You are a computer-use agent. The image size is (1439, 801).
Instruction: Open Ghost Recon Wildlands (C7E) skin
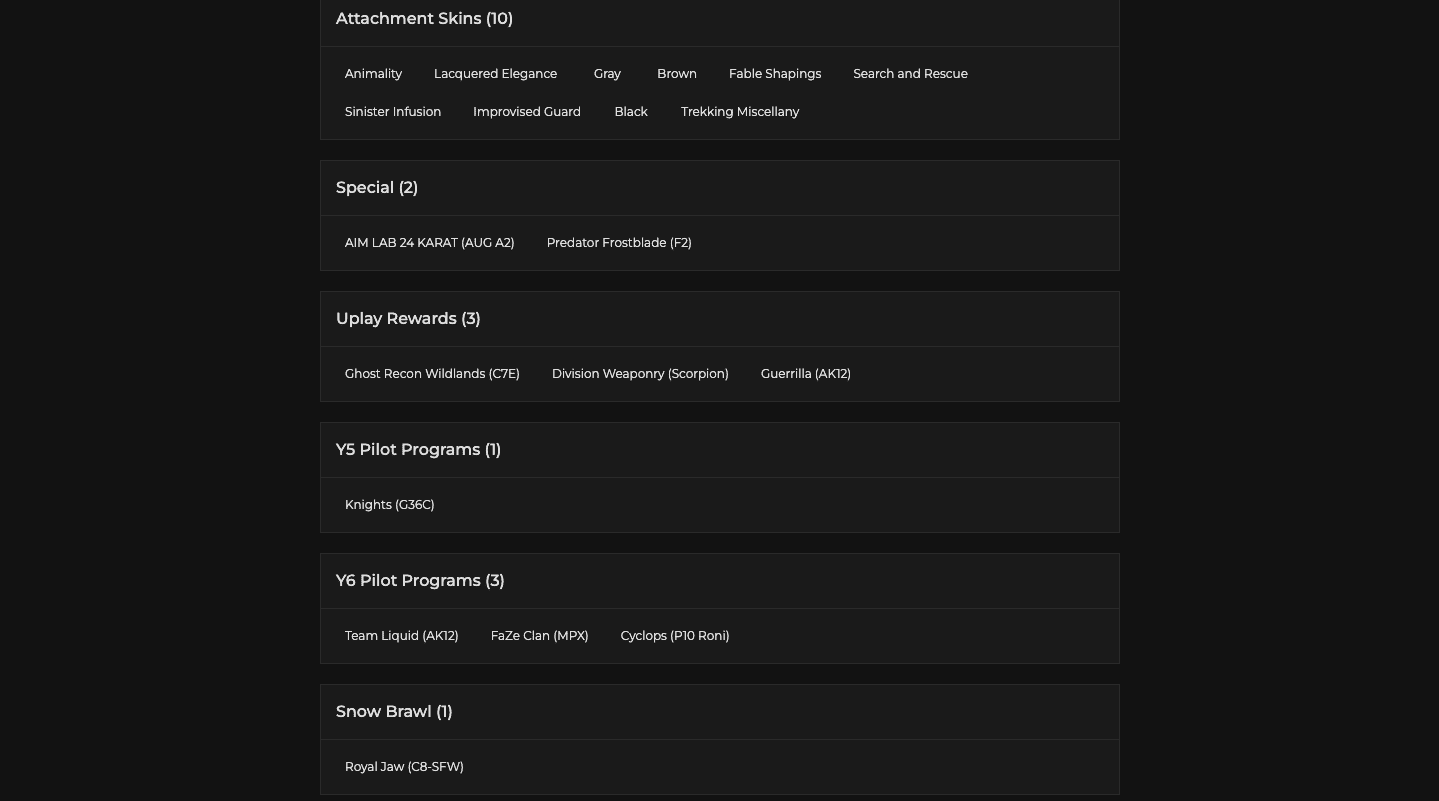(432, 374)
